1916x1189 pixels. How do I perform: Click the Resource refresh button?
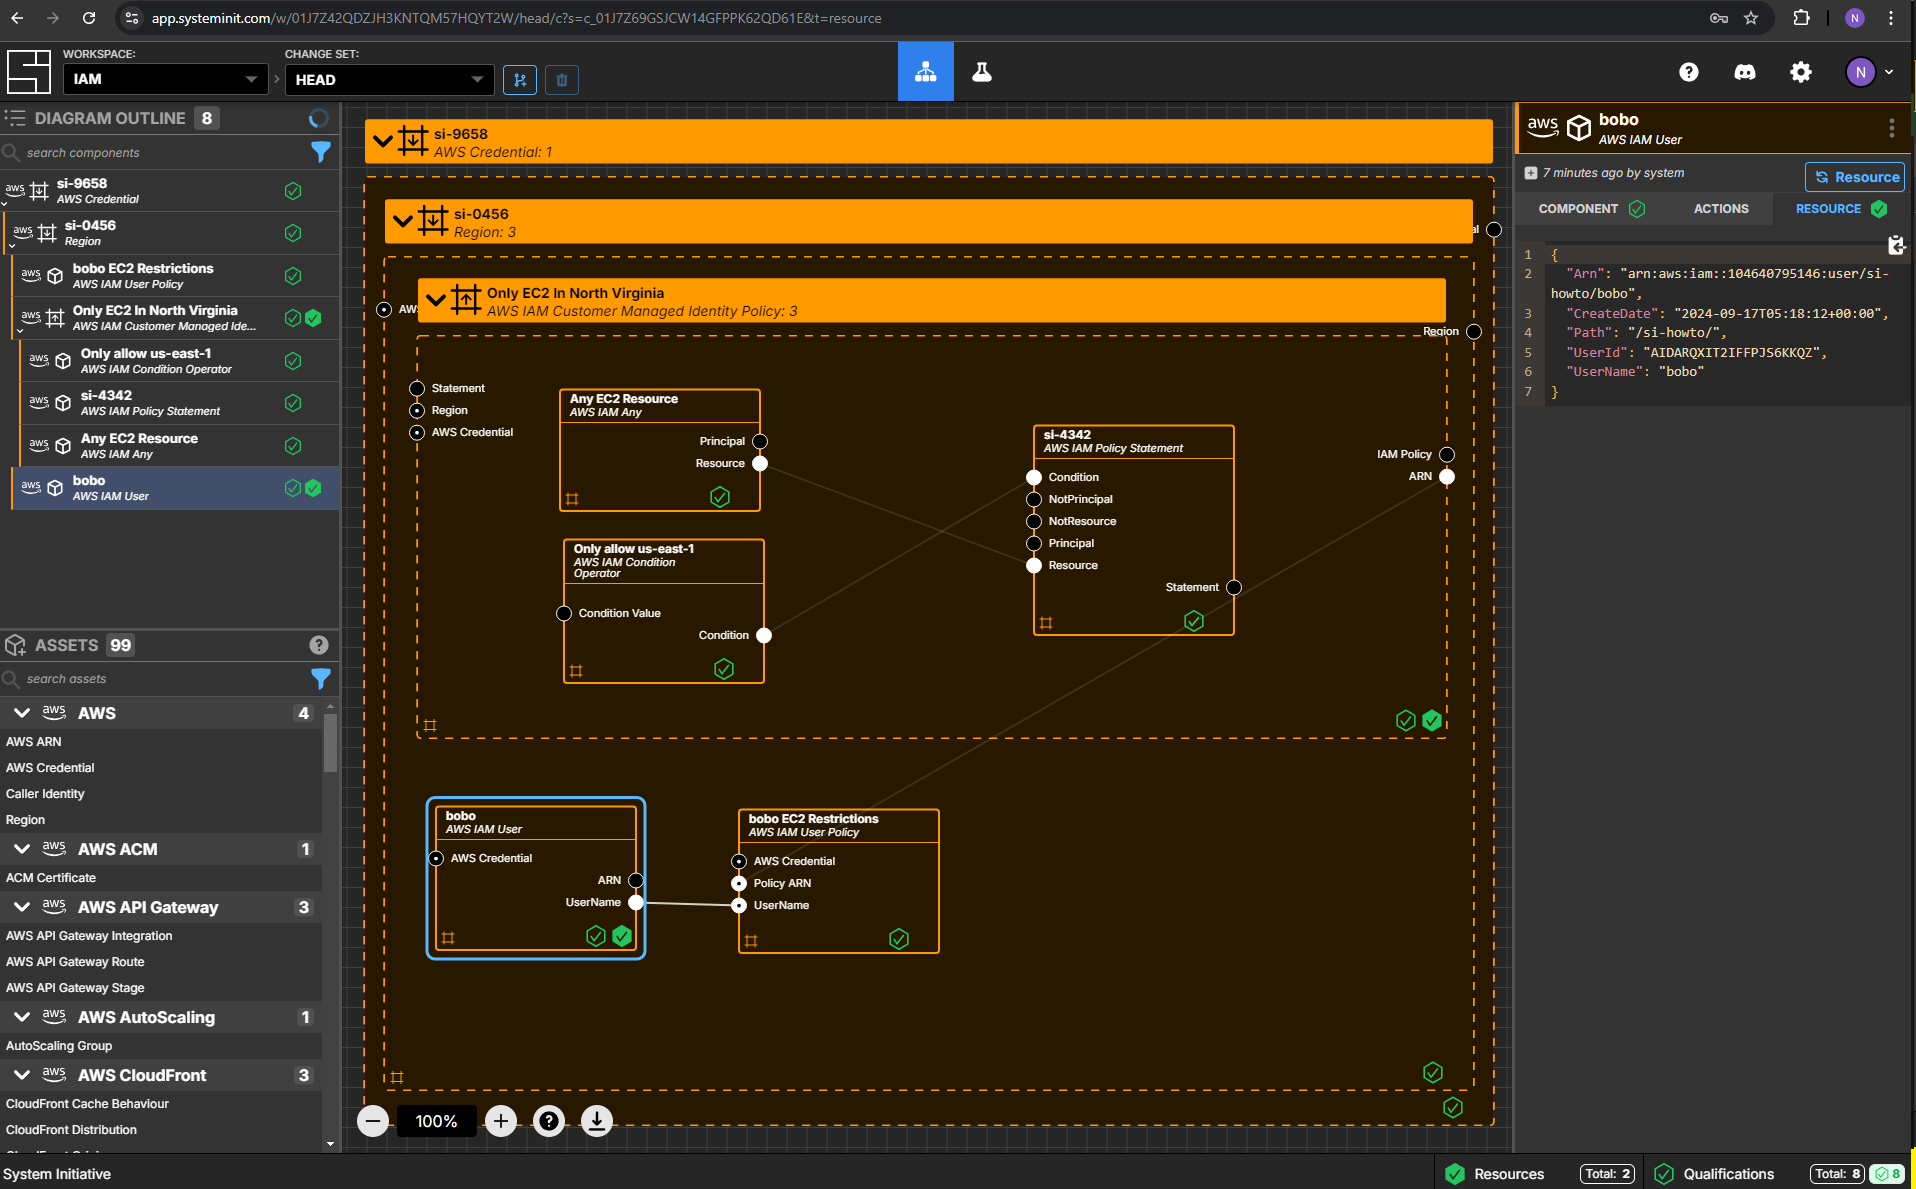pyautogui.click(x=1855, y=177)
